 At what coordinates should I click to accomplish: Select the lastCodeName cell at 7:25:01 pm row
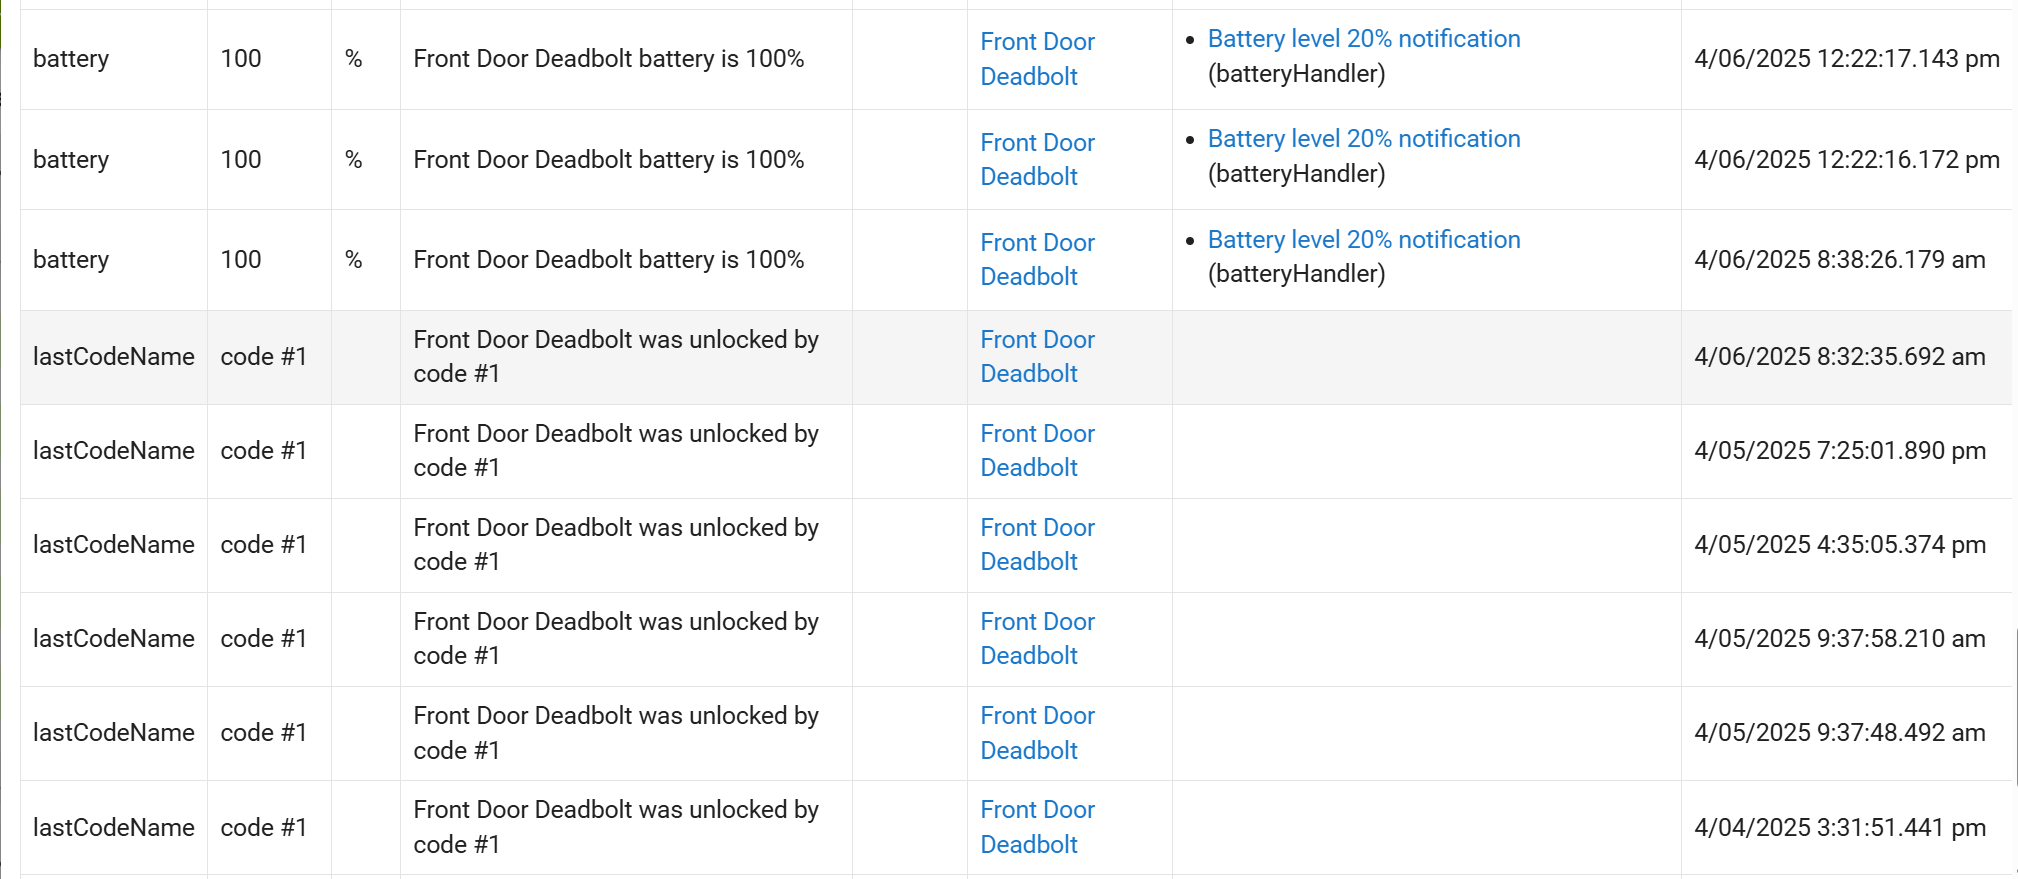pyautogui.click(x=114, y=451)
